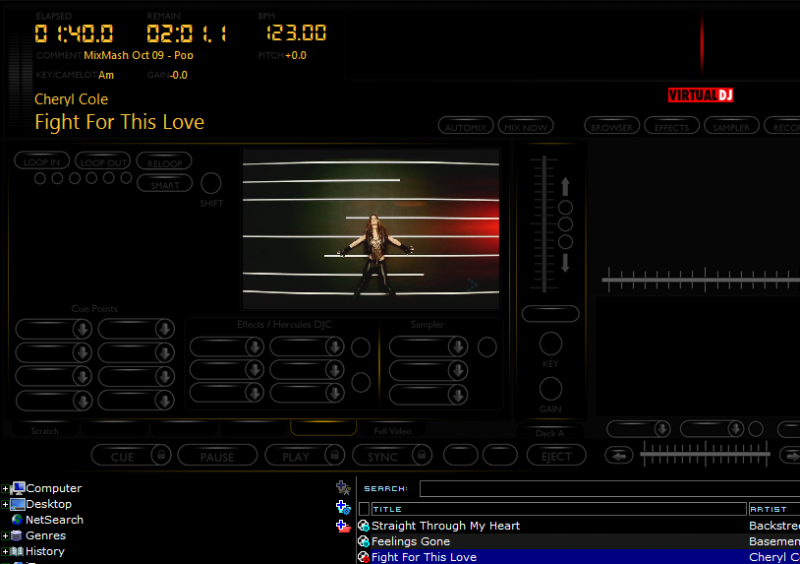Click the lower round button in Effects panel
The height and width of the screenshot is (564, 800).
[361, 382]
